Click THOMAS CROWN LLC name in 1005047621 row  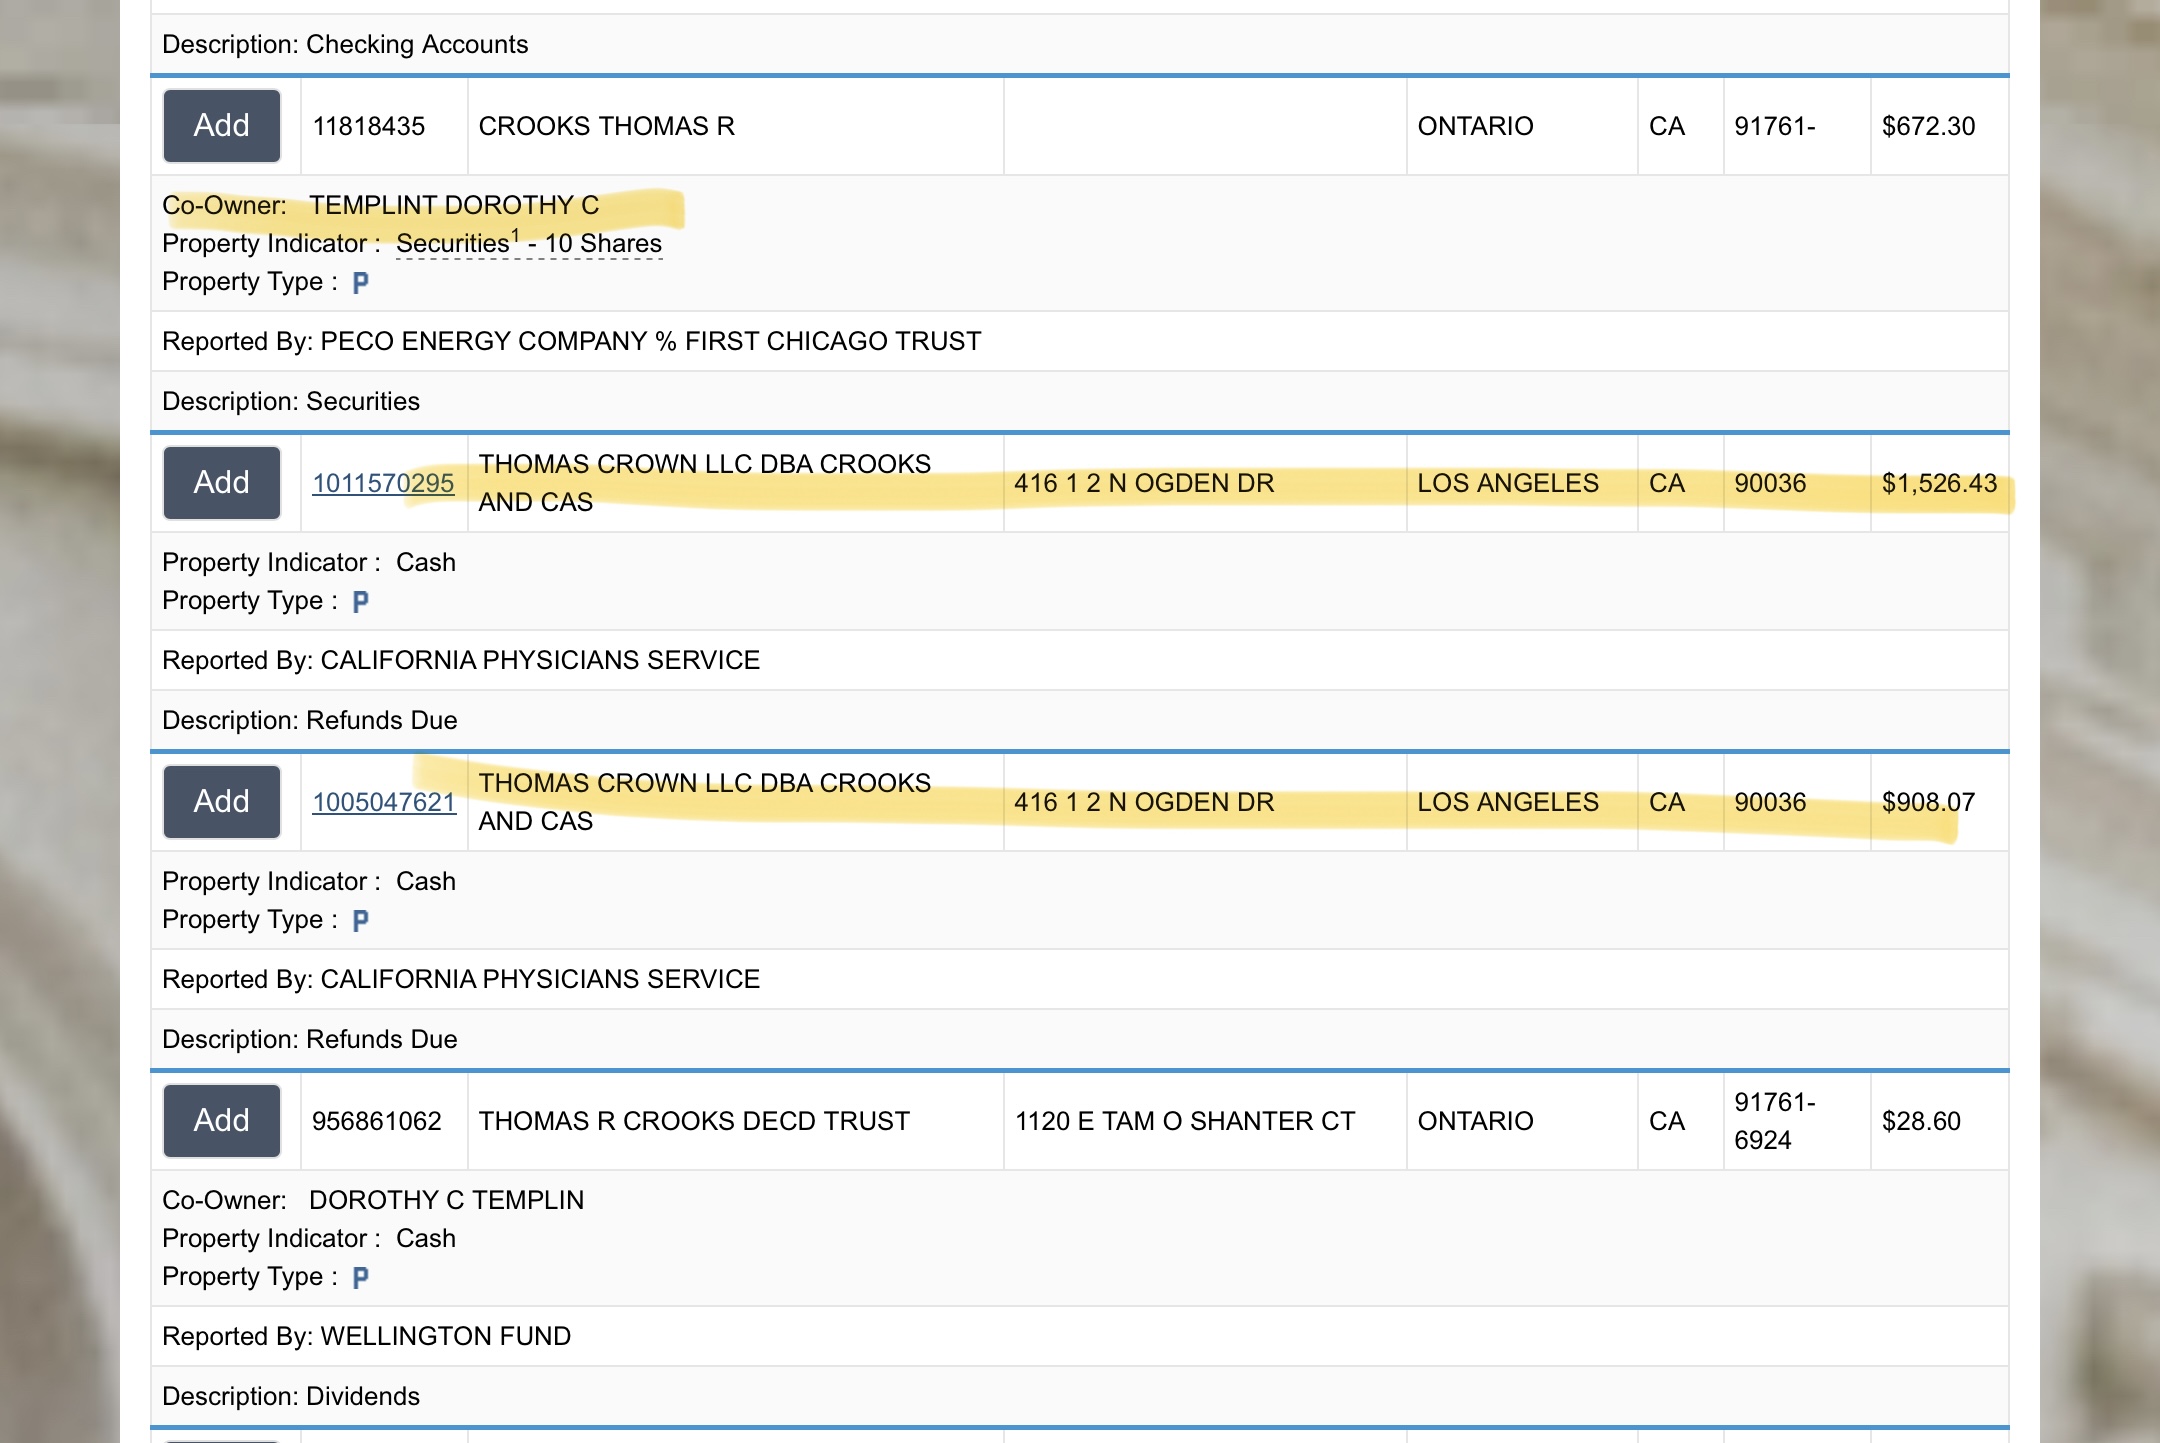705,802
